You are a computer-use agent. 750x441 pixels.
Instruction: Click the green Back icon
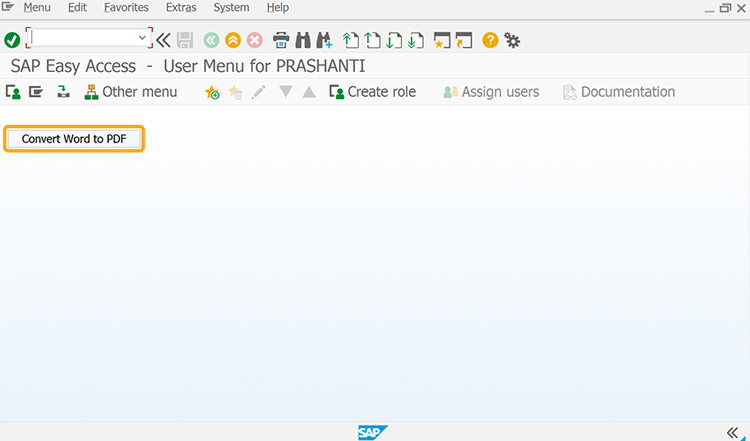coord(211,40)
